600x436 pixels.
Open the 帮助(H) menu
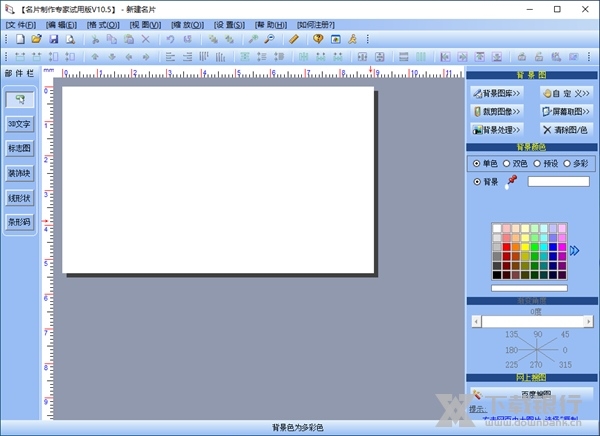(271, 25)
